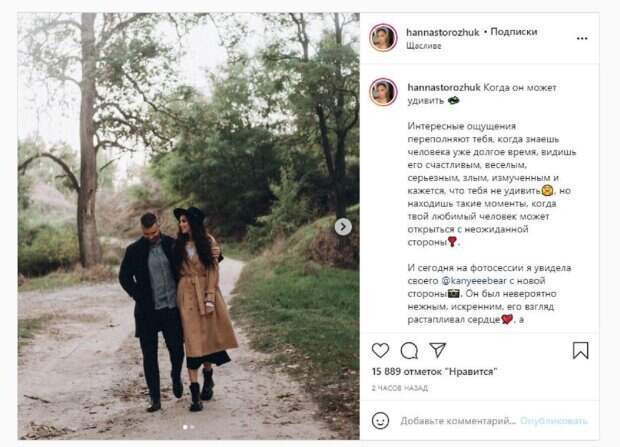Image resolution: width=620 pixels, height=447 pixels.
Task: Open @kanyeeebear mention link
Action: (x=474, y=281)
